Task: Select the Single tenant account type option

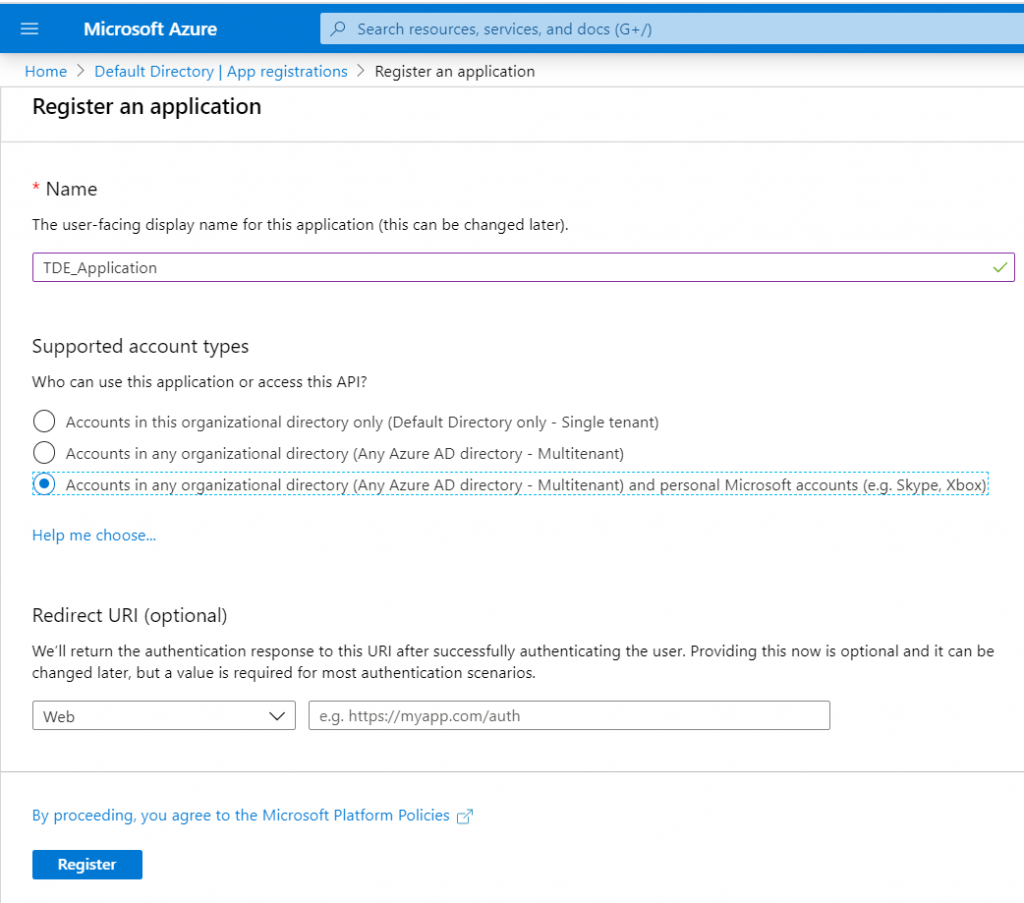Action: 43,421
